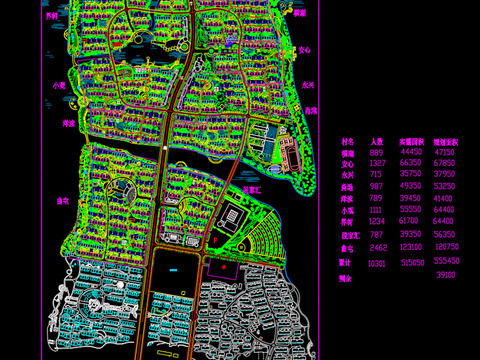The width and height of the screenshot is (480, 360).
Task: Click the red P parking symbol
Action: click(215, 240)
